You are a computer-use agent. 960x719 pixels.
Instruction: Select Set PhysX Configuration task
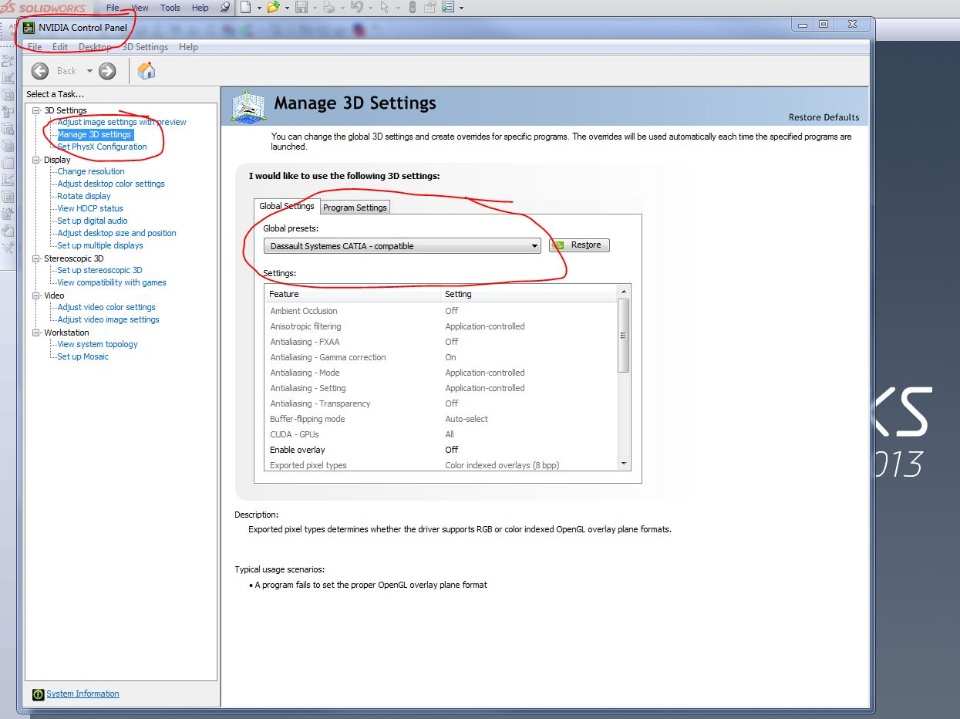click(x=102, y=147)
